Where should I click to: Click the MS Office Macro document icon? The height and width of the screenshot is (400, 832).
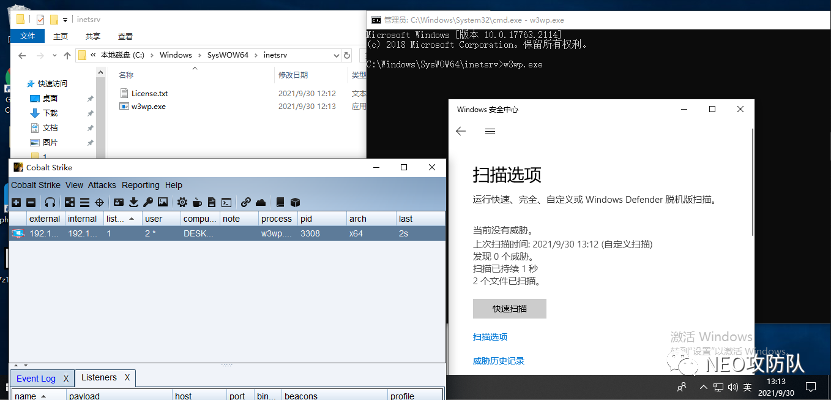coord(211,202)
